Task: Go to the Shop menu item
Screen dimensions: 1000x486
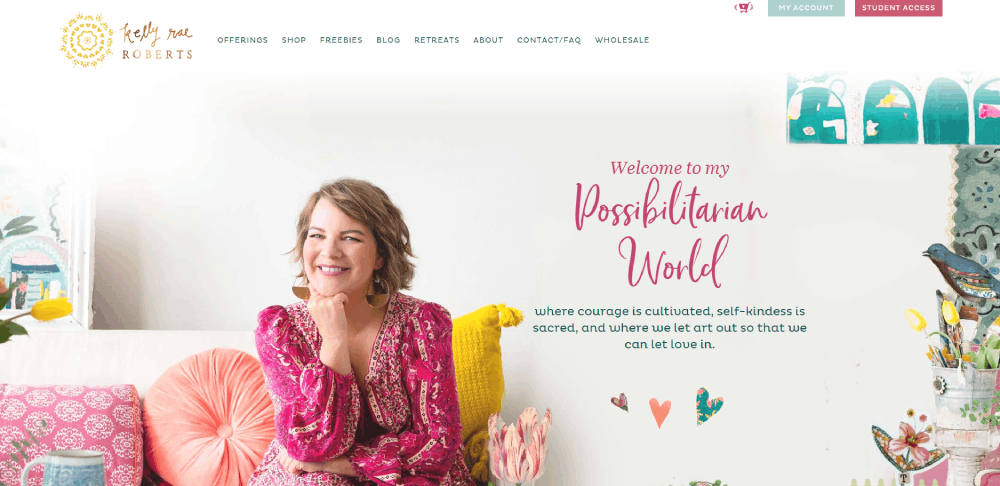Action: coord(294,40)
